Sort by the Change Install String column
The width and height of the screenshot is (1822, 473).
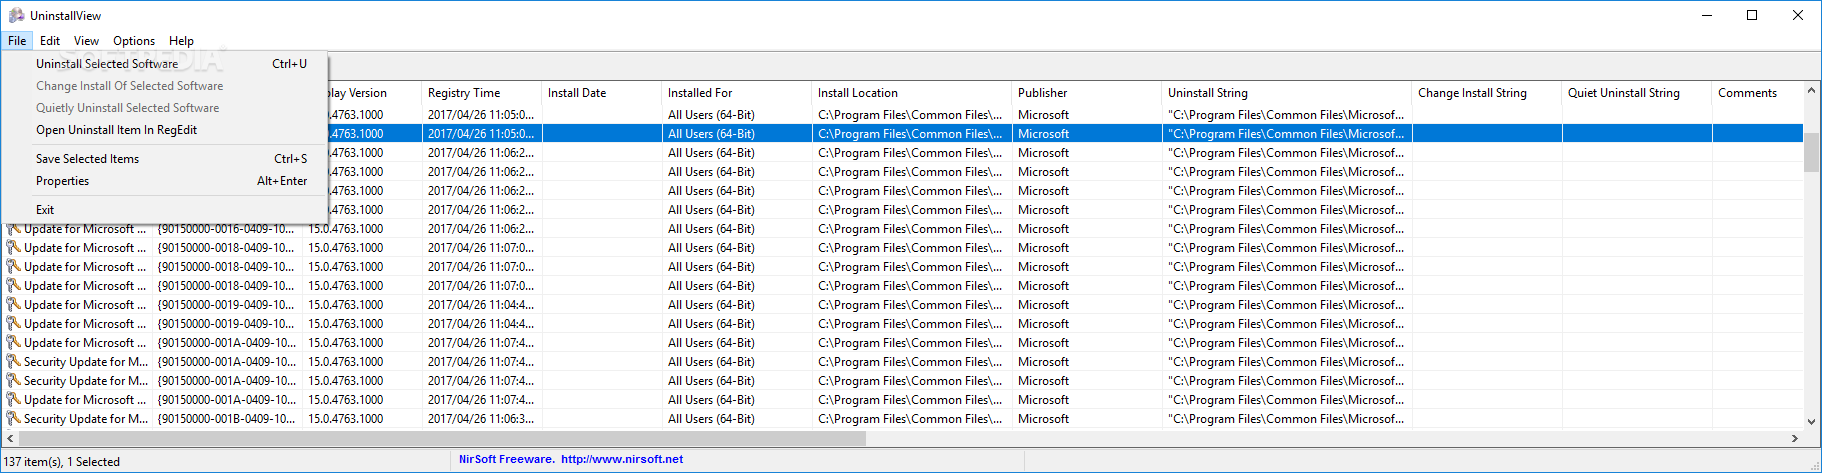pos(1486,93)
